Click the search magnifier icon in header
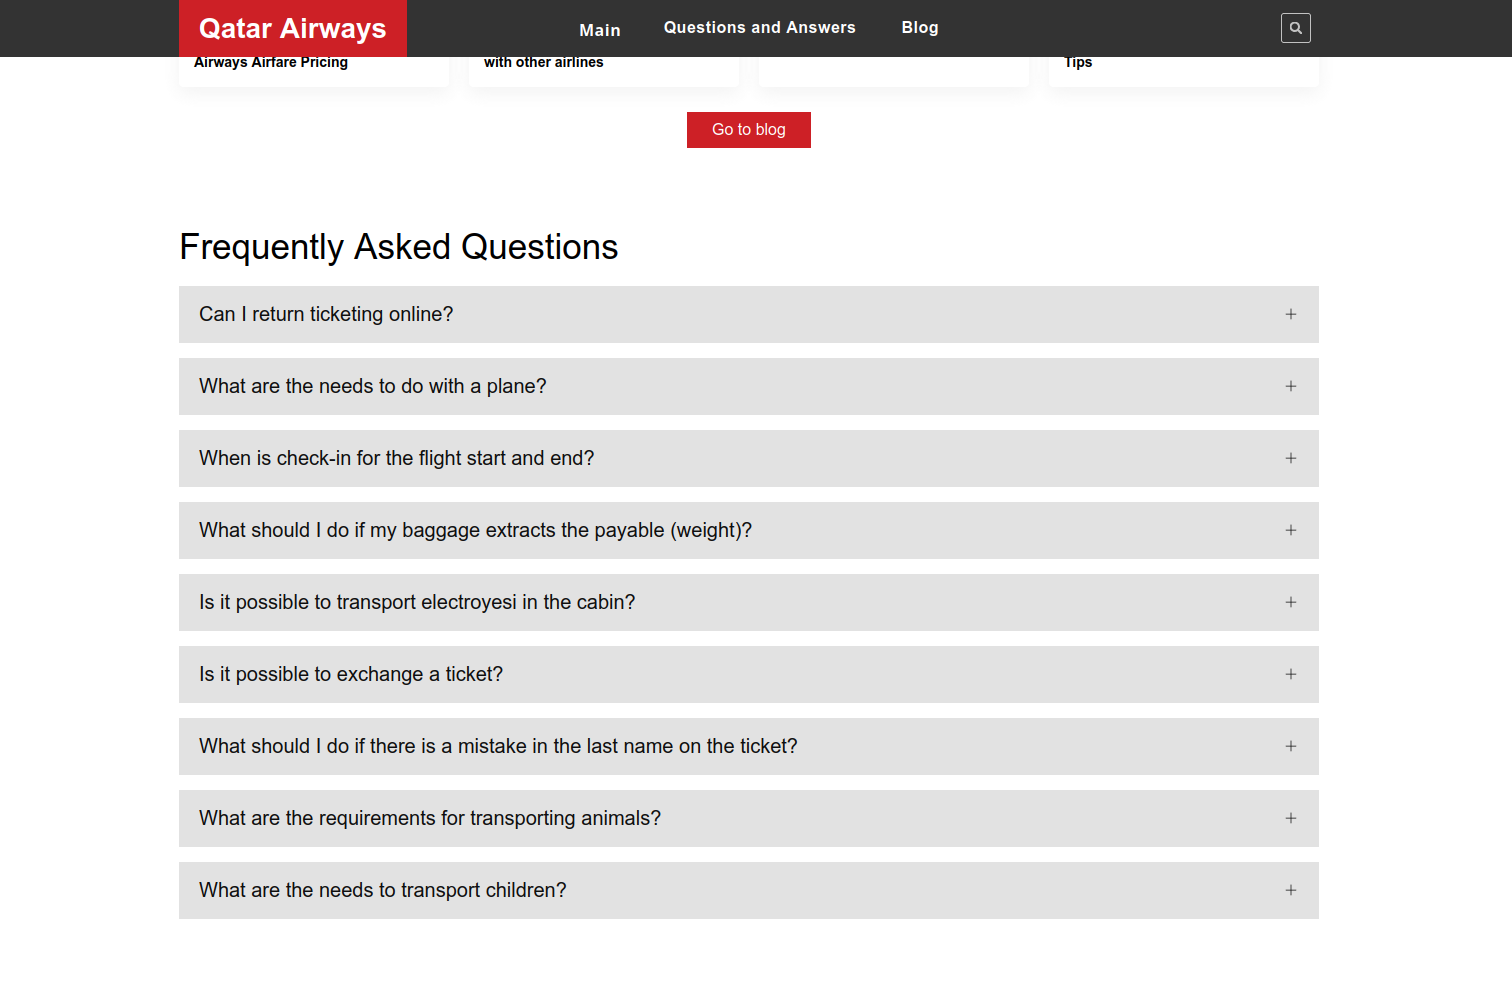1512x993 pixels. click(1295, 28)
